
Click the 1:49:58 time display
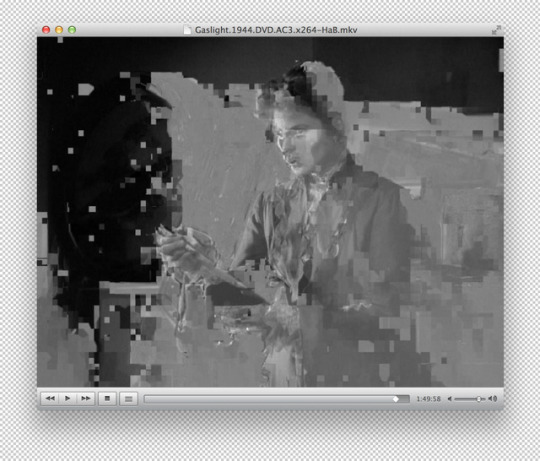pyautogui.click(x=428, y=399)
